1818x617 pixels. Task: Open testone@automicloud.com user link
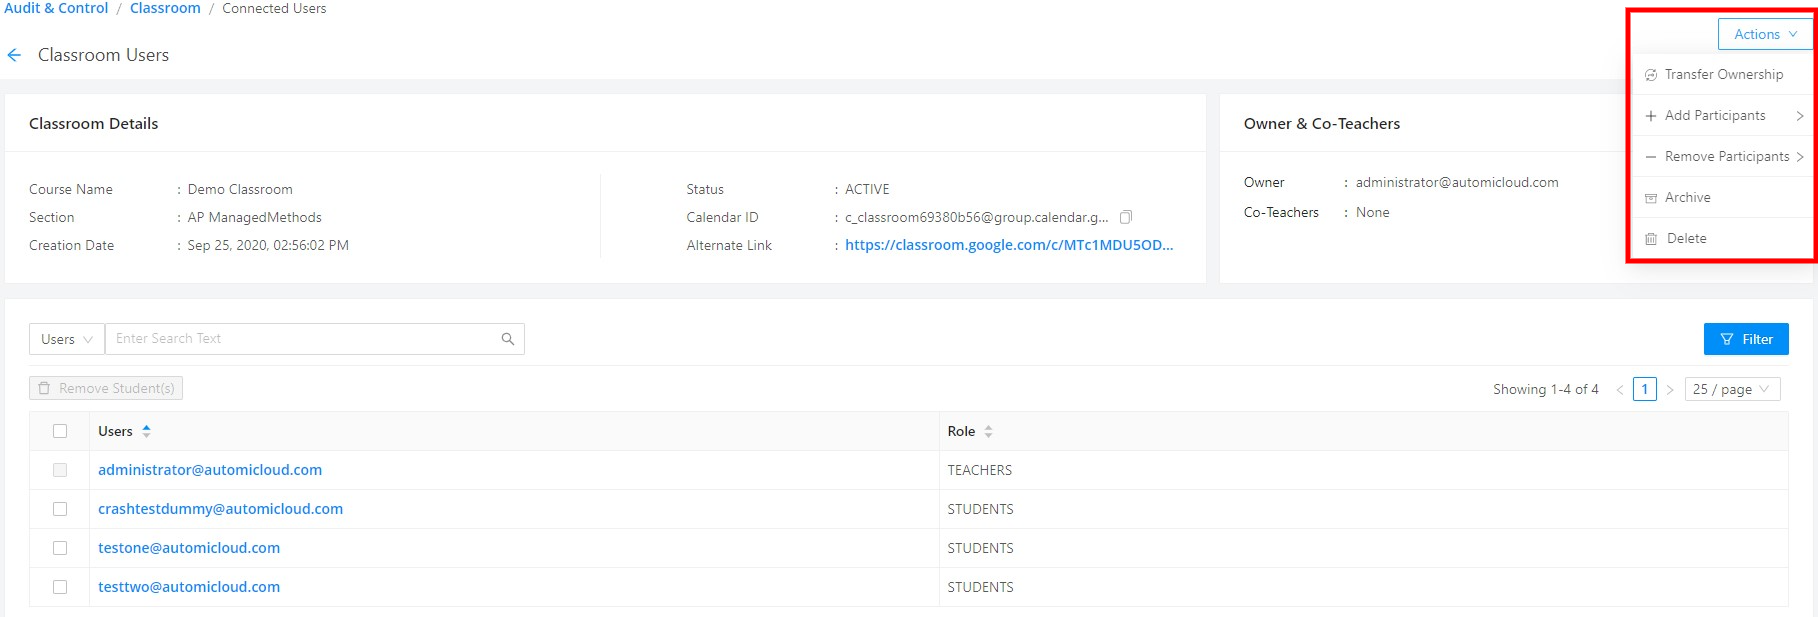point(189,548)
